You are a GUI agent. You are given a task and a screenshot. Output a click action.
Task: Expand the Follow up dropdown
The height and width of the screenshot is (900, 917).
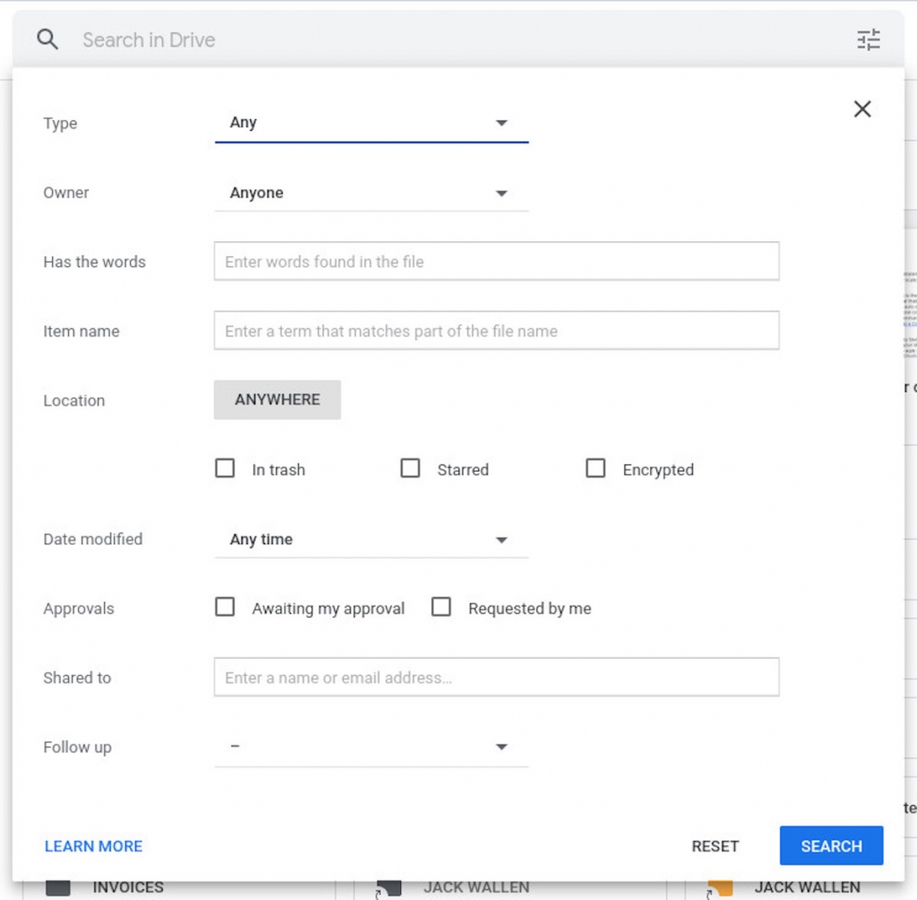point(370,746)
